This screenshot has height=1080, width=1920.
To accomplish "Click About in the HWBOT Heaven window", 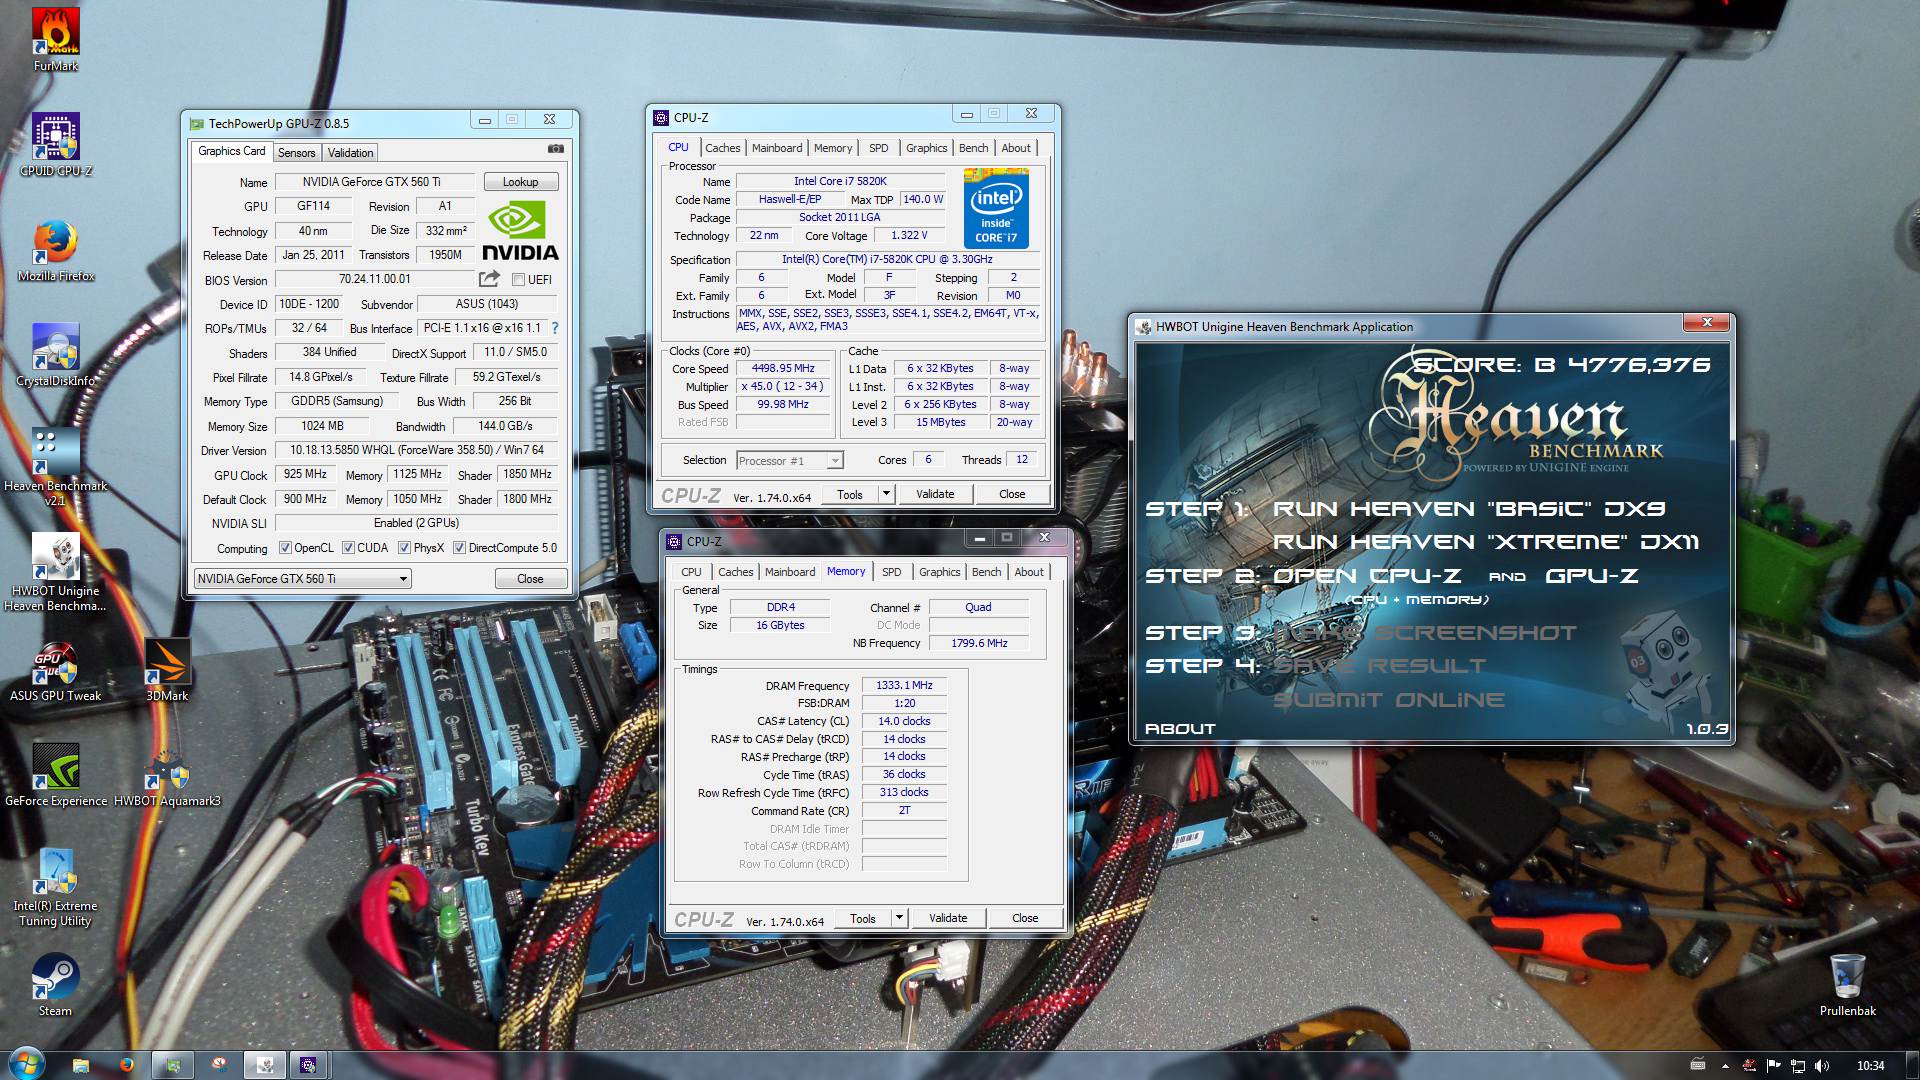I will (x=1180, y=729).
